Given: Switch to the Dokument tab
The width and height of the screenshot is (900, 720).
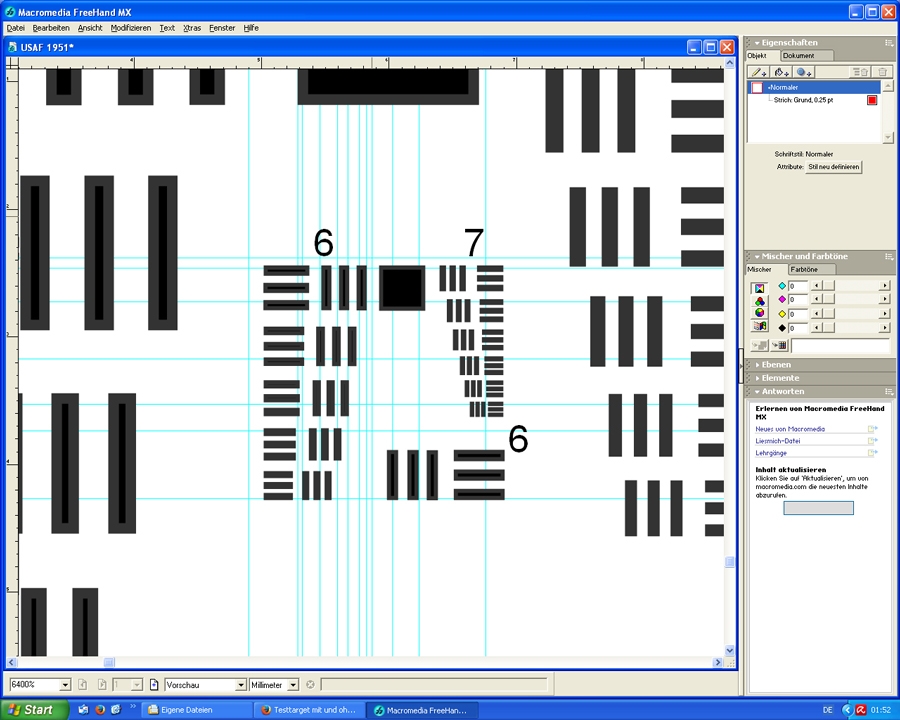Looking at the screenshot, I should coord(798,56).
